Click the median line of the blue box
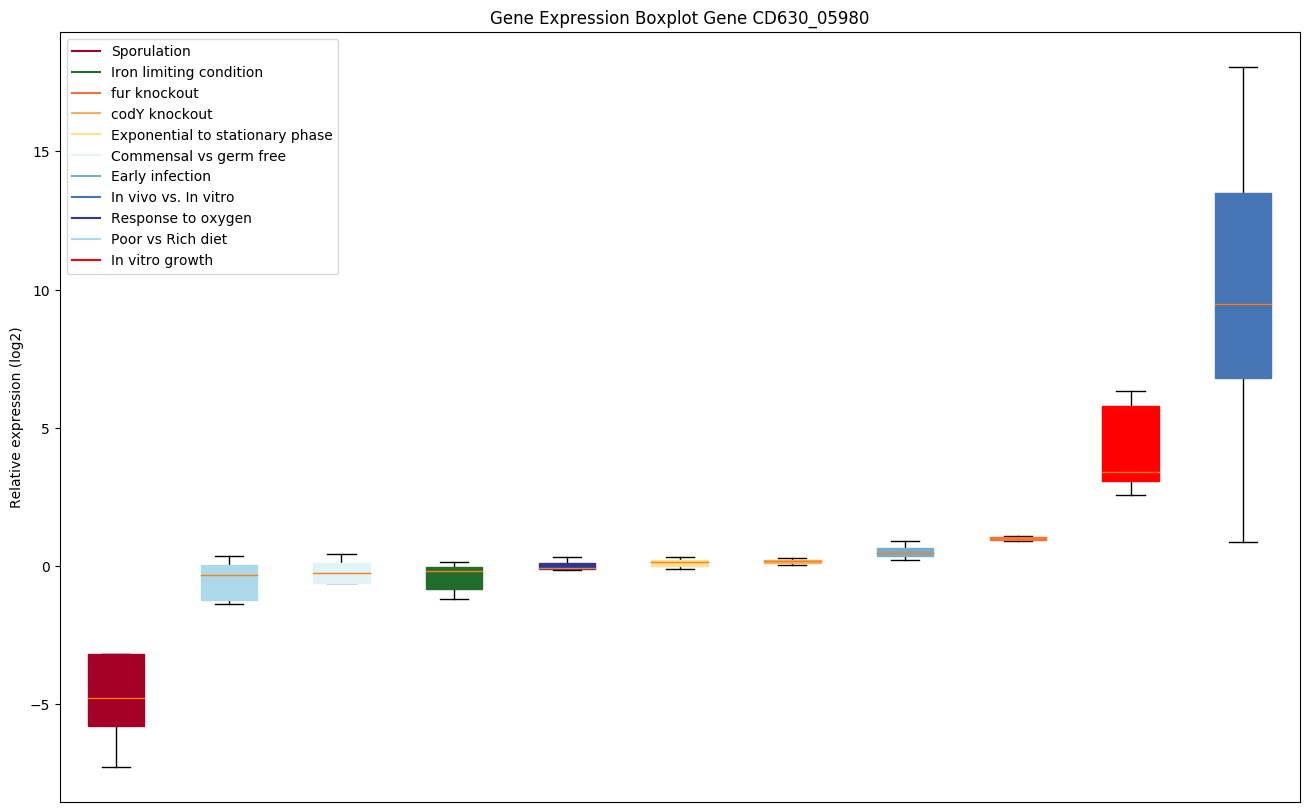The height and width of the screenshot is (812, 1309). tap(1243, 304)
